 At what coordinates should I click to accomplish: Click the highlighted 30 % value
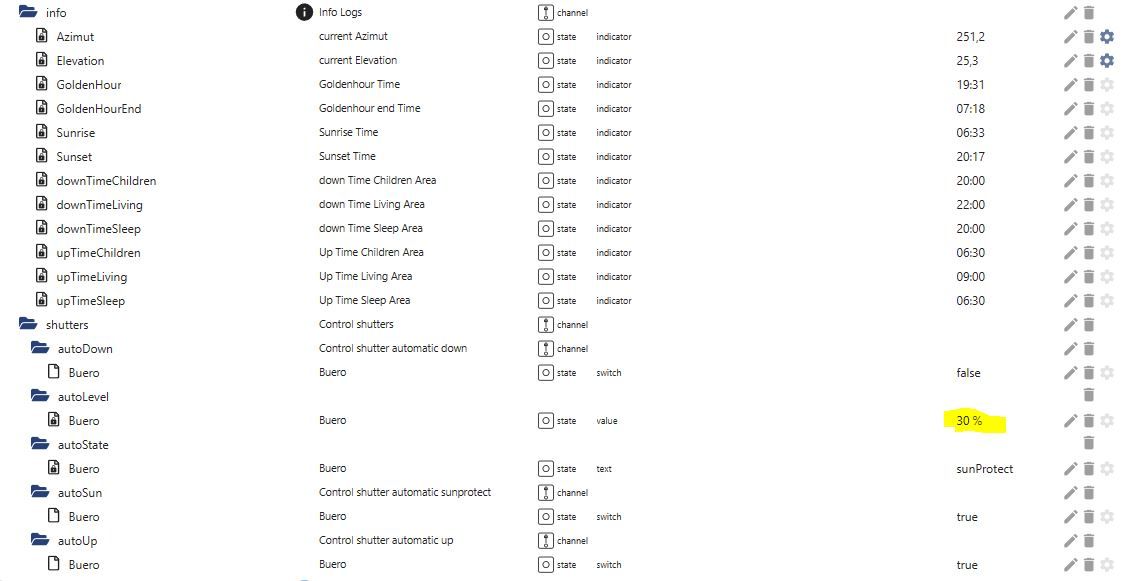[969, 421]
